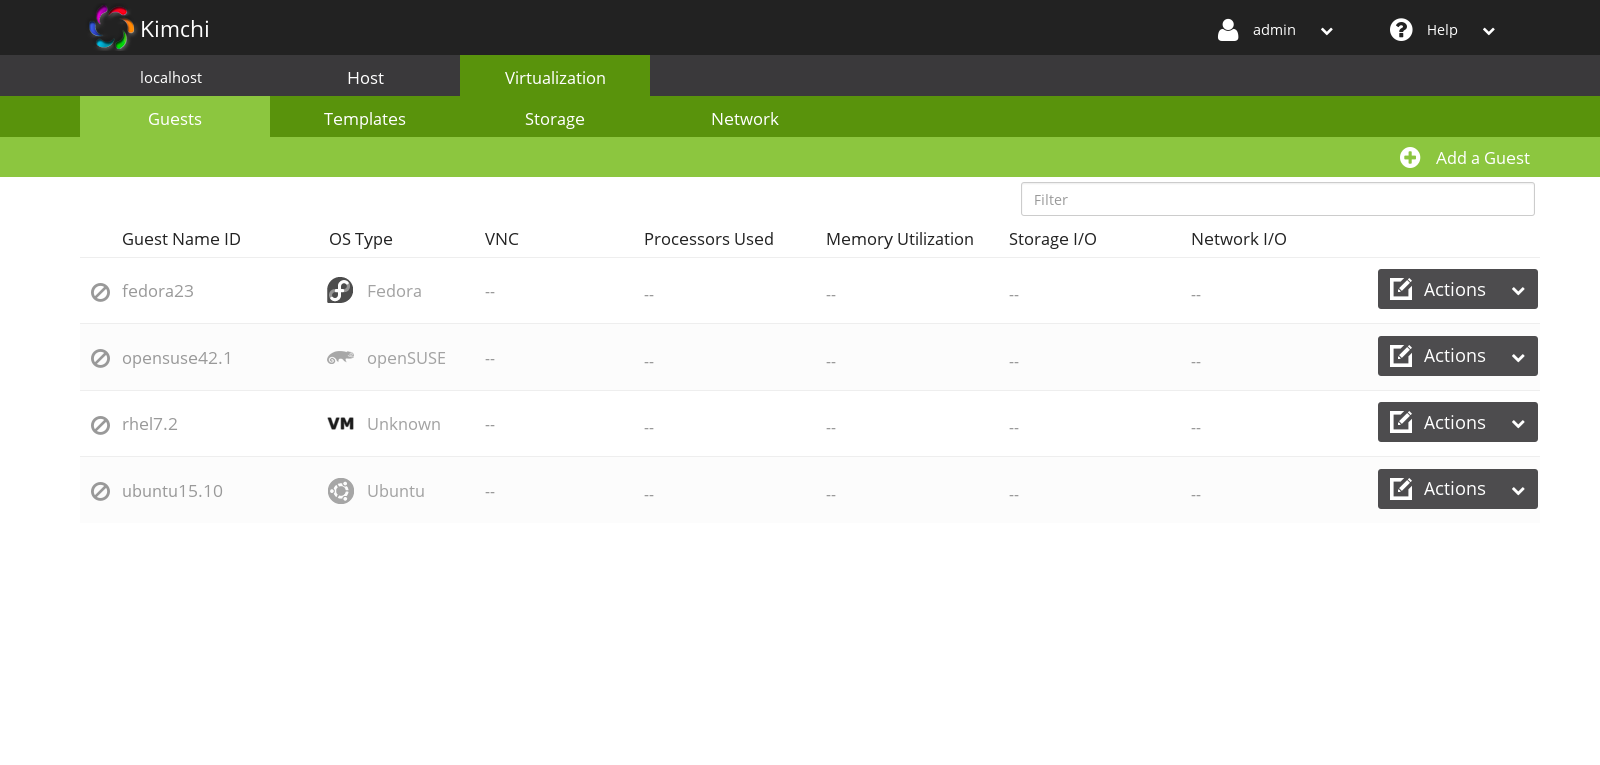Screen dimensions: 1600x765
Task: Click the edit icon in rhel7.2 Actions button
Action: tap(1401, 422)
